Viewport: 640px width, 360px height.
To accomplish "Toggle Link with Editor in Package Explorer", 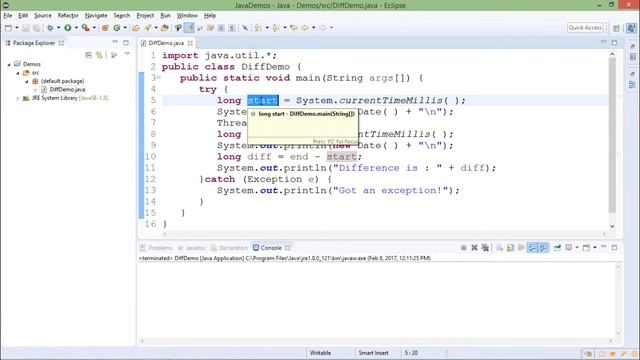I will tap(100, 55).
